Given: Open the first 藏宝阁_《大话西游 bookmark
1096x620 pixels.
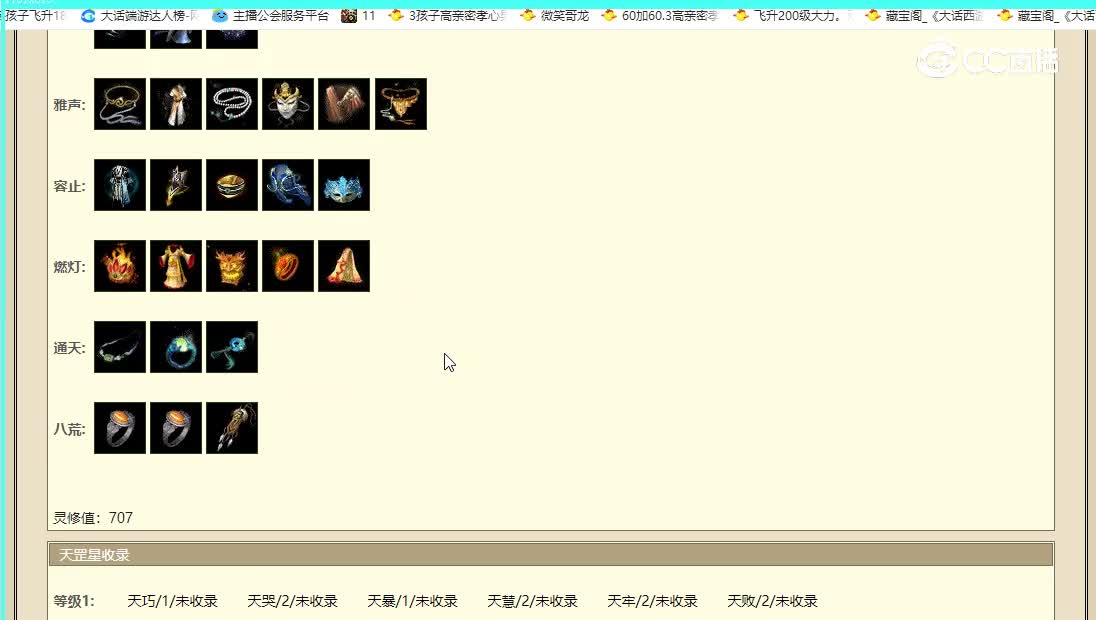Looking at the screenshot, I should [x=924, y=15].
